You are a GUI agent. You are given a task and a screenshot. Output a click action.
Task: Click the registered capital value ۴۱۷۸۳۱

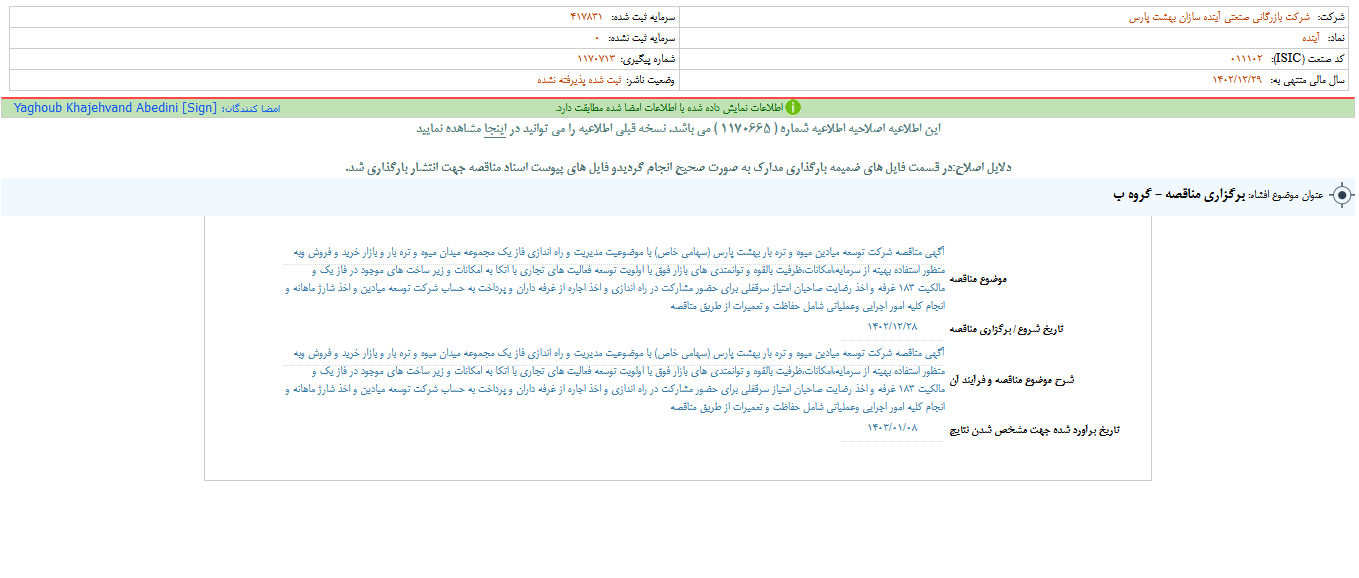click(x=586, y=18)
